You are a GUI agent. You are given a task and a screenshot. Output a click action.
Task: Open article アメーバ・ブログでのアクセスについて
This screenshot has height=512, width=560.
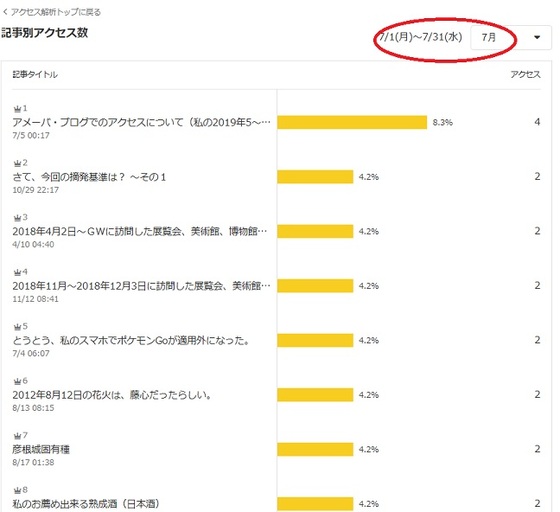[141, 122]
